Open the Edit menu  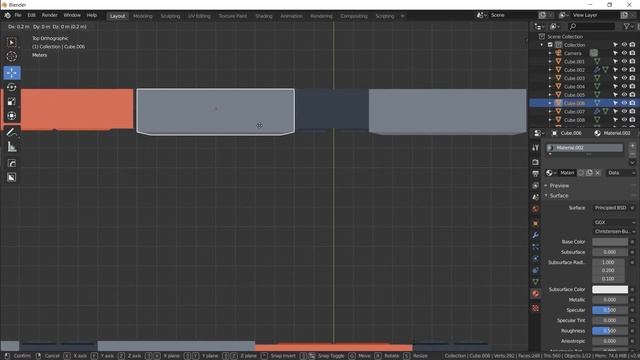click(31, 16)
